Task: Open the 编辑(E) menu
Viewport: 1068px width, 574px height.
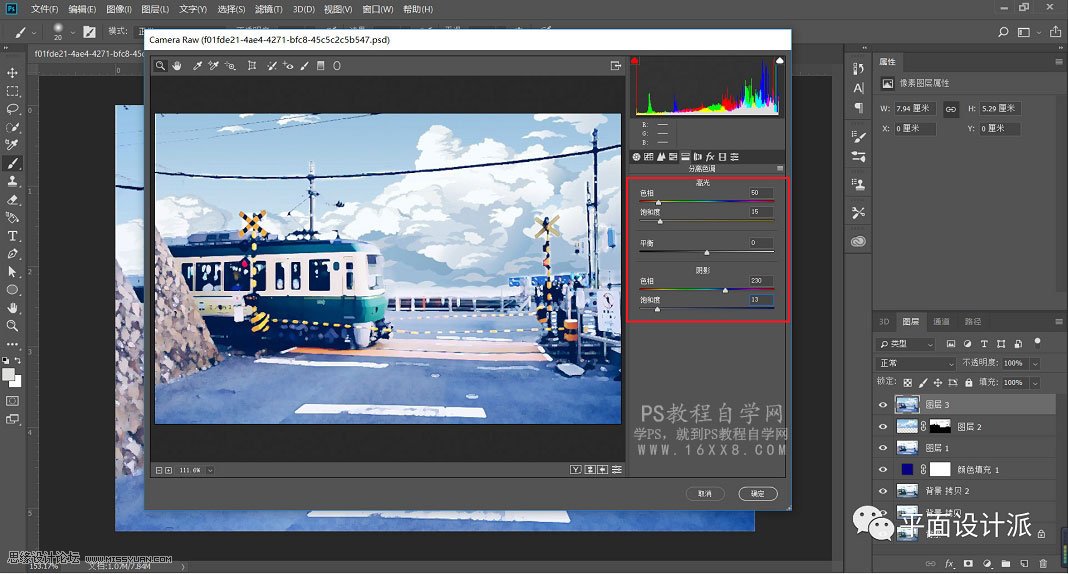Action: pyautogui.click(x=82, y=9)
